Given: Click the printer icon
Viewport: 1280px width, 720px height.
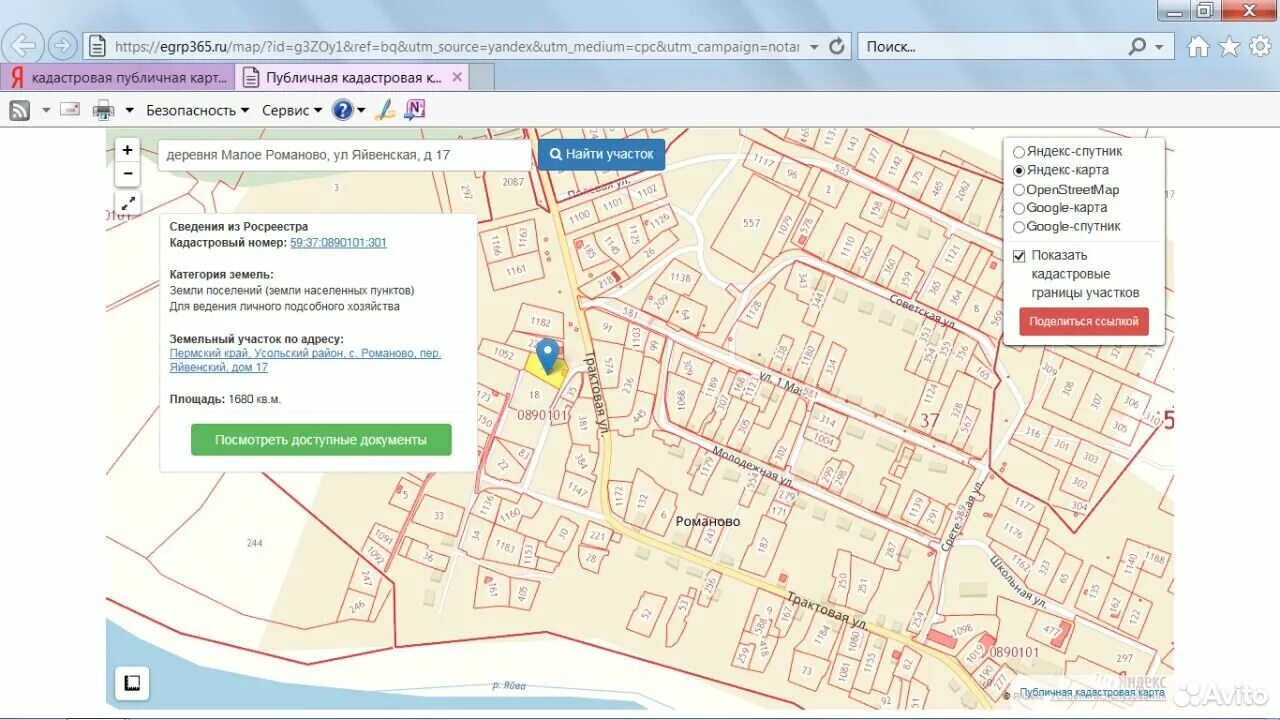Looking at the screenshot, I should (103, 110).
